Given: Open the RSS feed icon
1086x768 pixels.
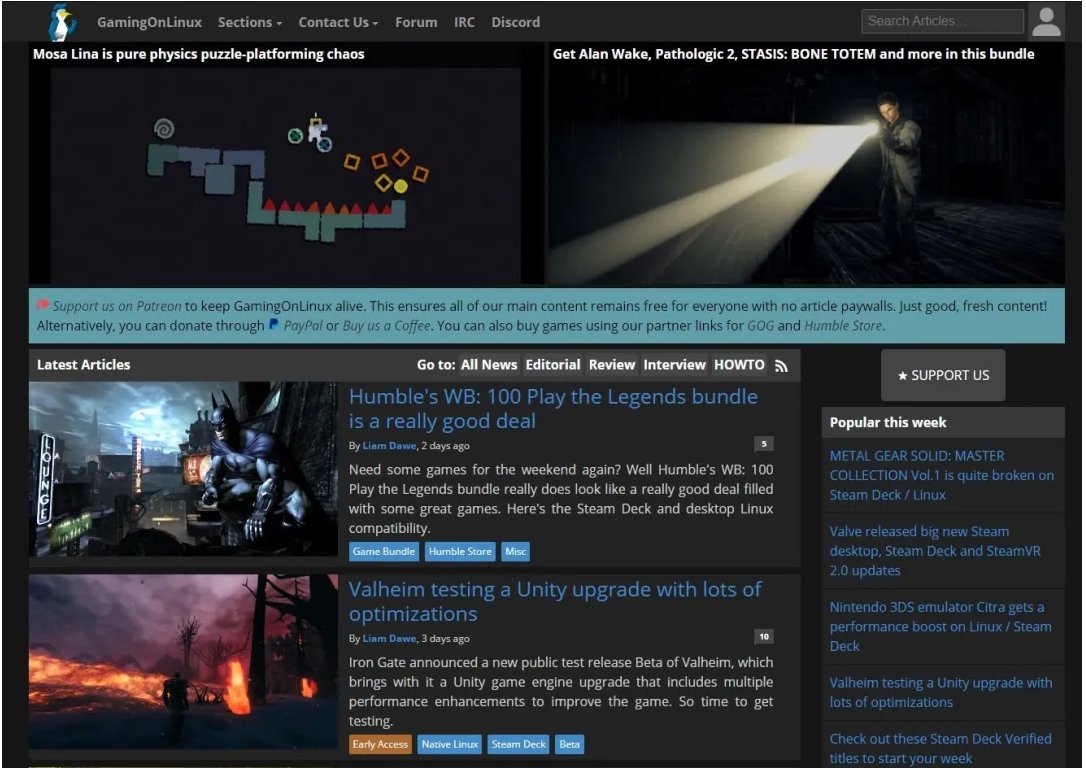Looking at the screenshot, I should [781, 366].
